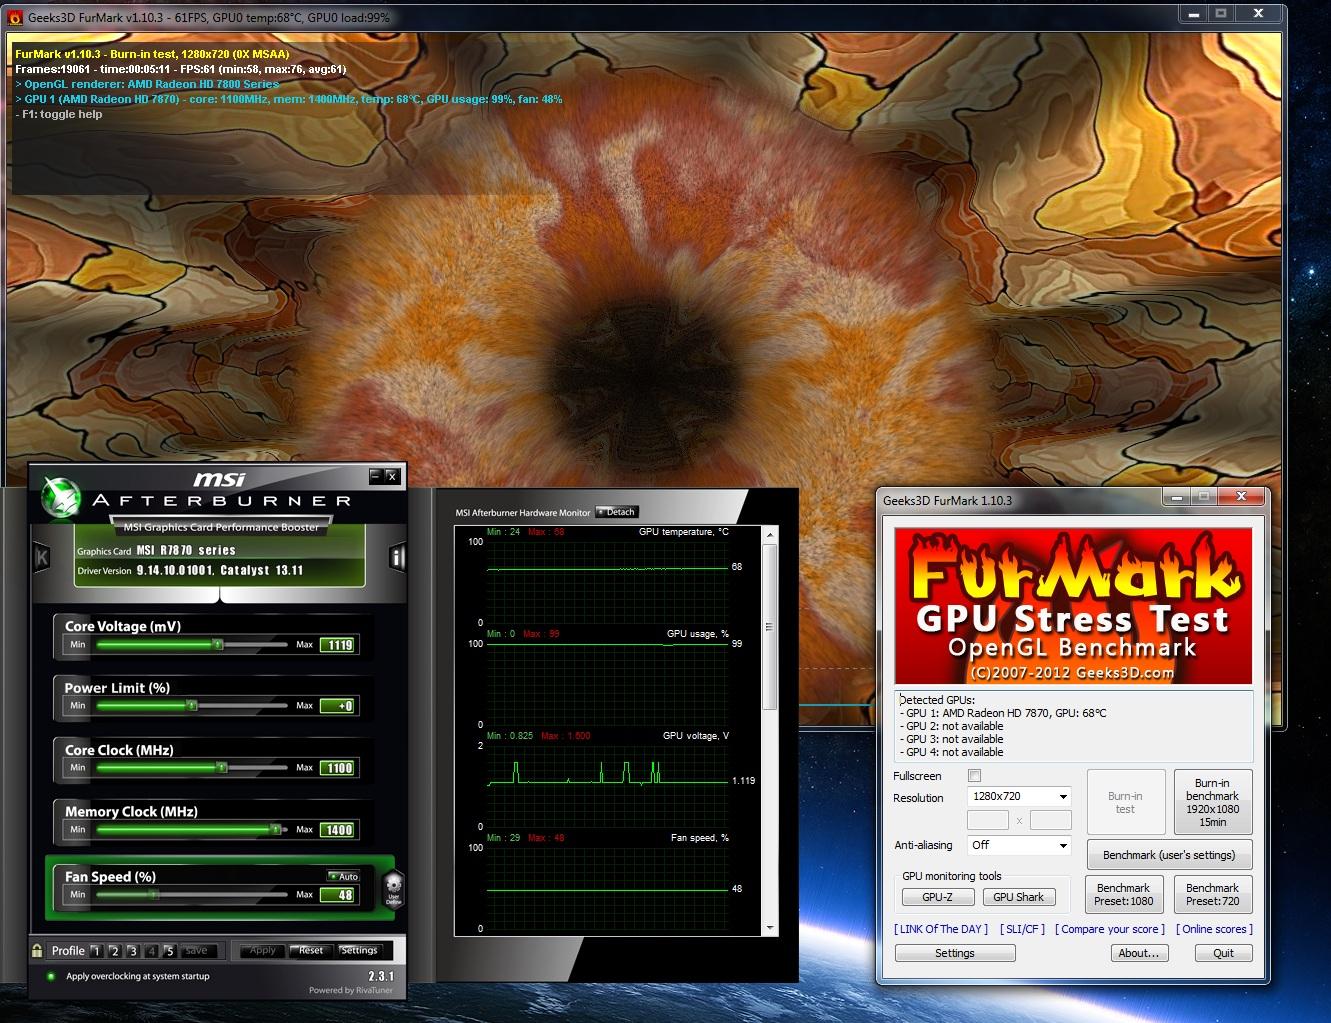The image size is (1331, 1023).
Task: Click FurMark About... button
Action: click(x=1139, y=953)
